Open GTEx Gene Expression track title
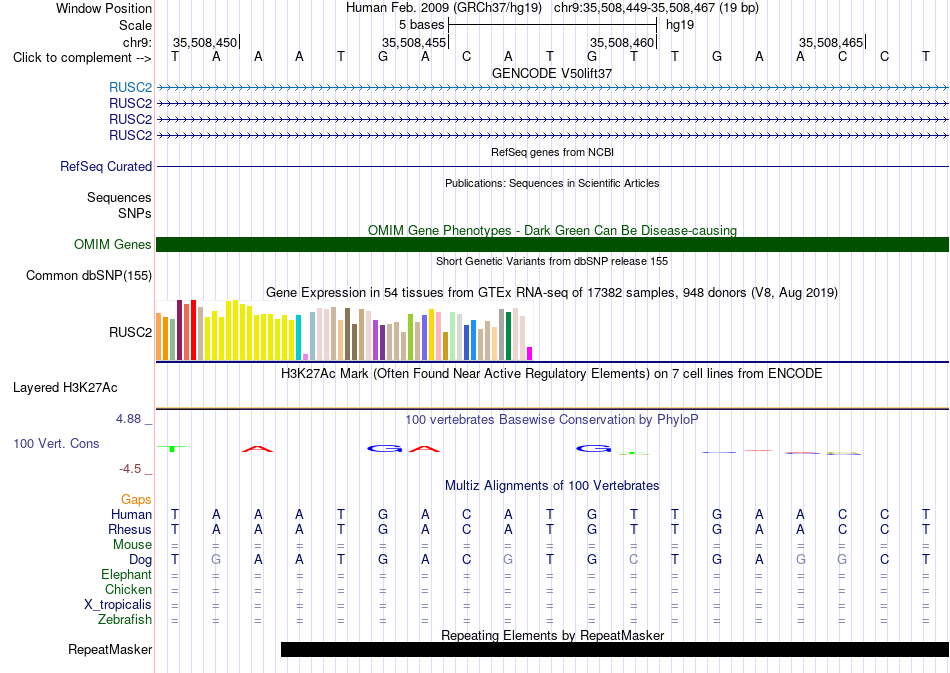 click(x=552, y=293)
